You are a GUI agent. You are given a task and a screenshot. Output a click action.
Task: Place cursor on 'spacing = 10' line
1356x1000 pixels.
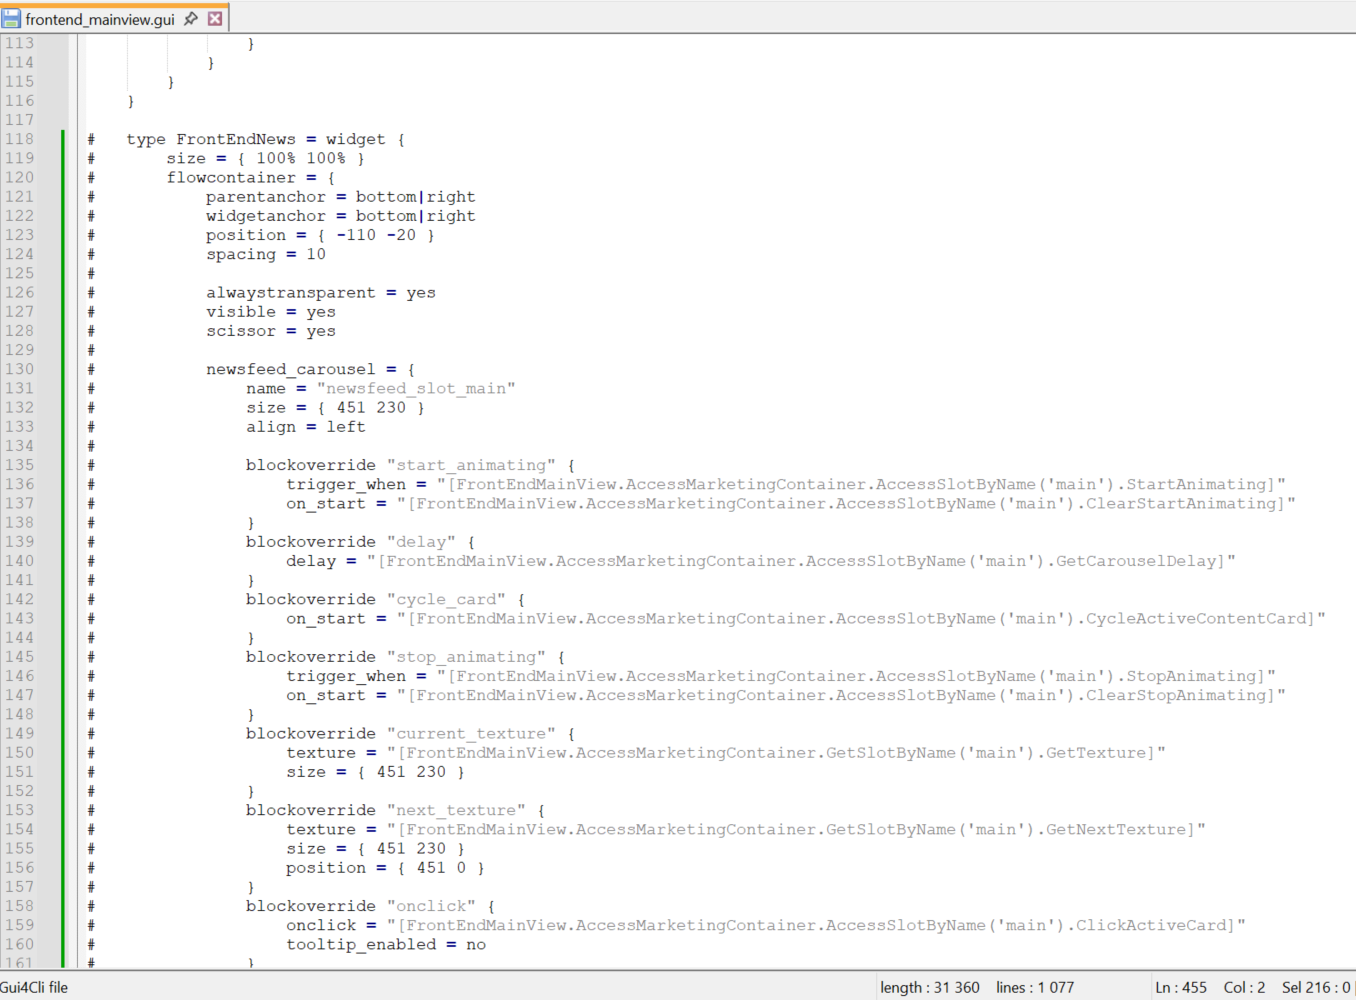(x=266, y=254)
